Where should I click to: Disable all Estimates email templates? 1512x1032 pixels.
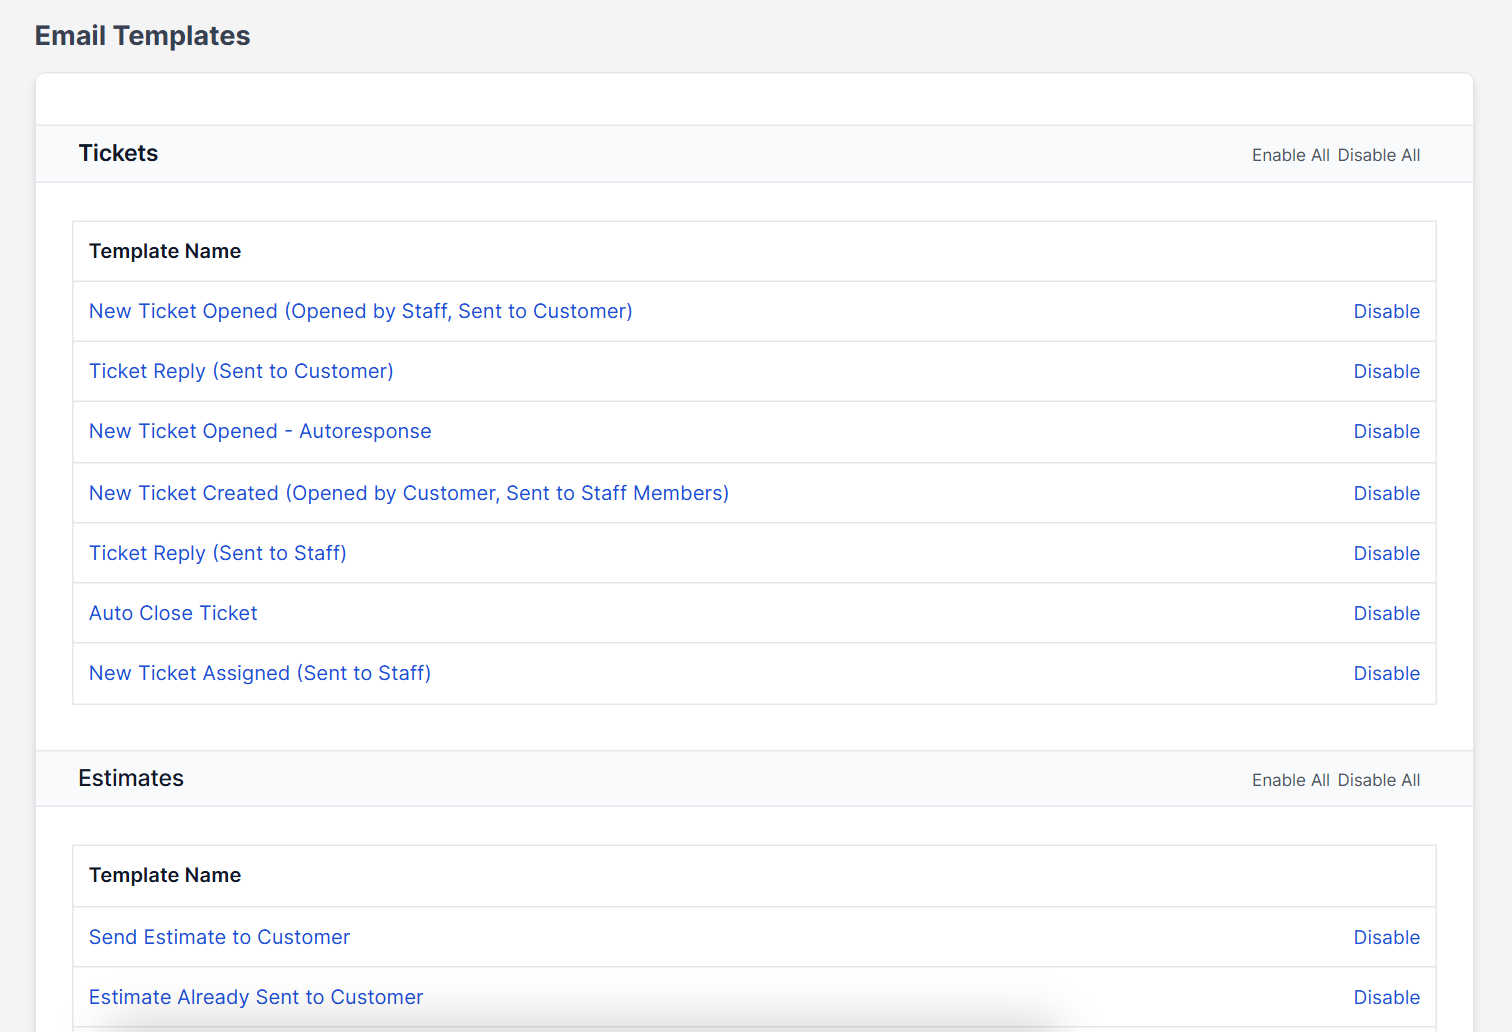click(x=1379, y=780)
